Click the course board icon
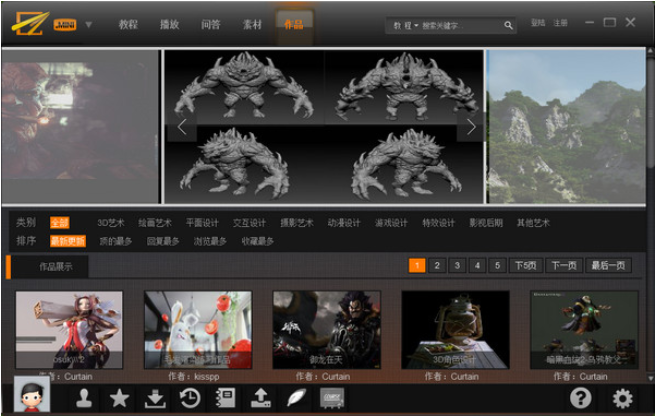The width and height of the screenshot is (657, 416). pyautogui.click(x=332, y=398)
